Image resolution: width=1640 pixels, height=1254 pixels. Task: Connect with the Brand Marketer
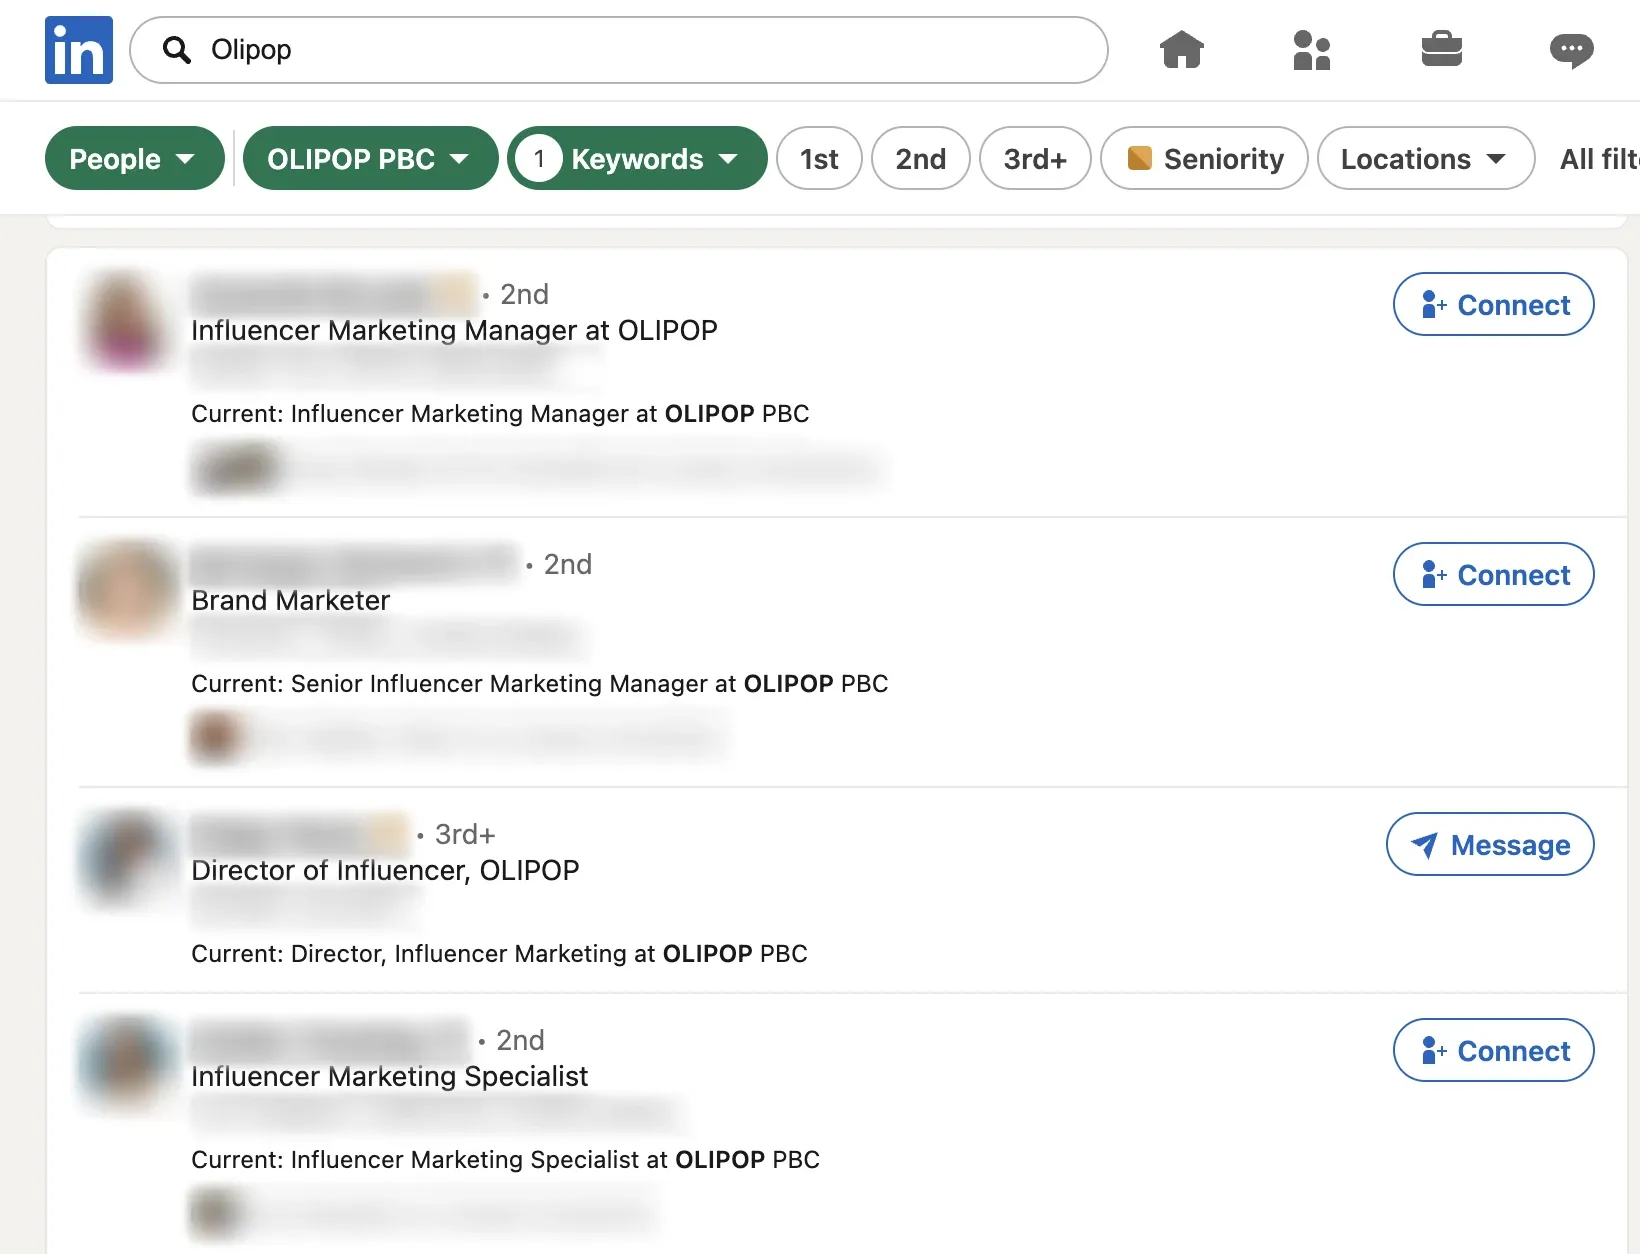tap(1493, 574)
